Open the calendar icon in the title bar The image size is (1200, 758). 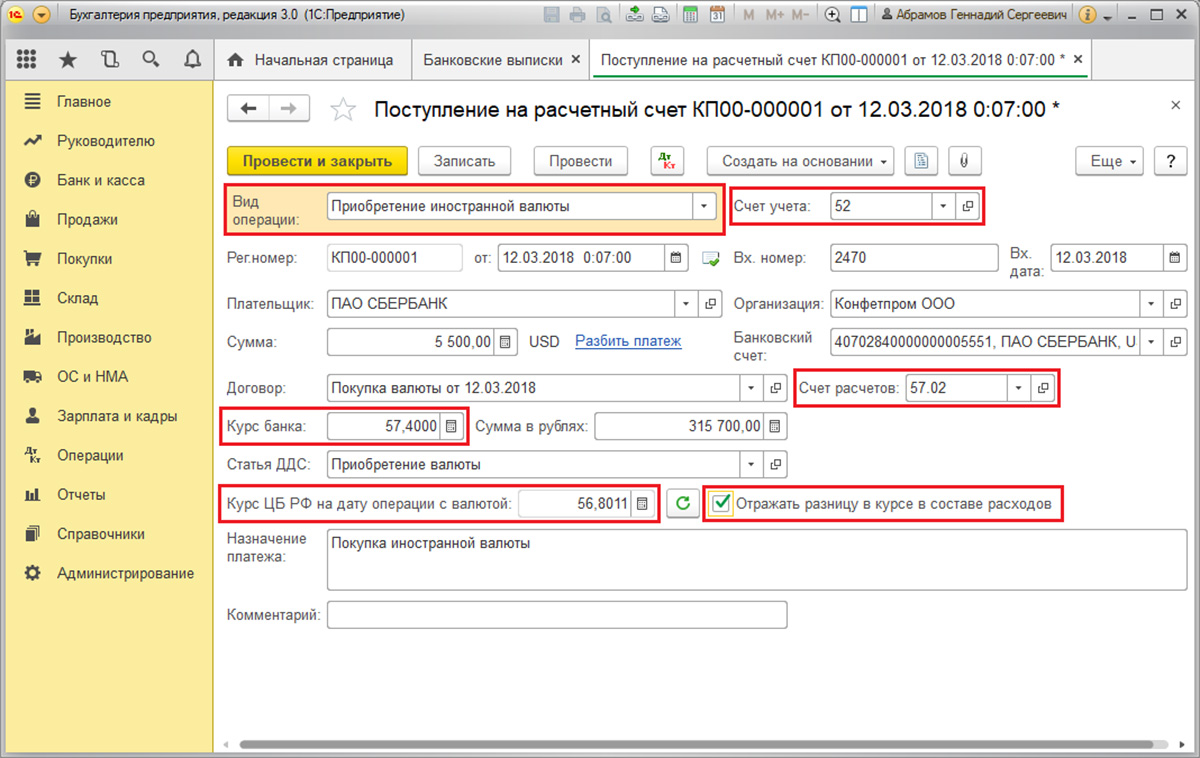(717, 15)
